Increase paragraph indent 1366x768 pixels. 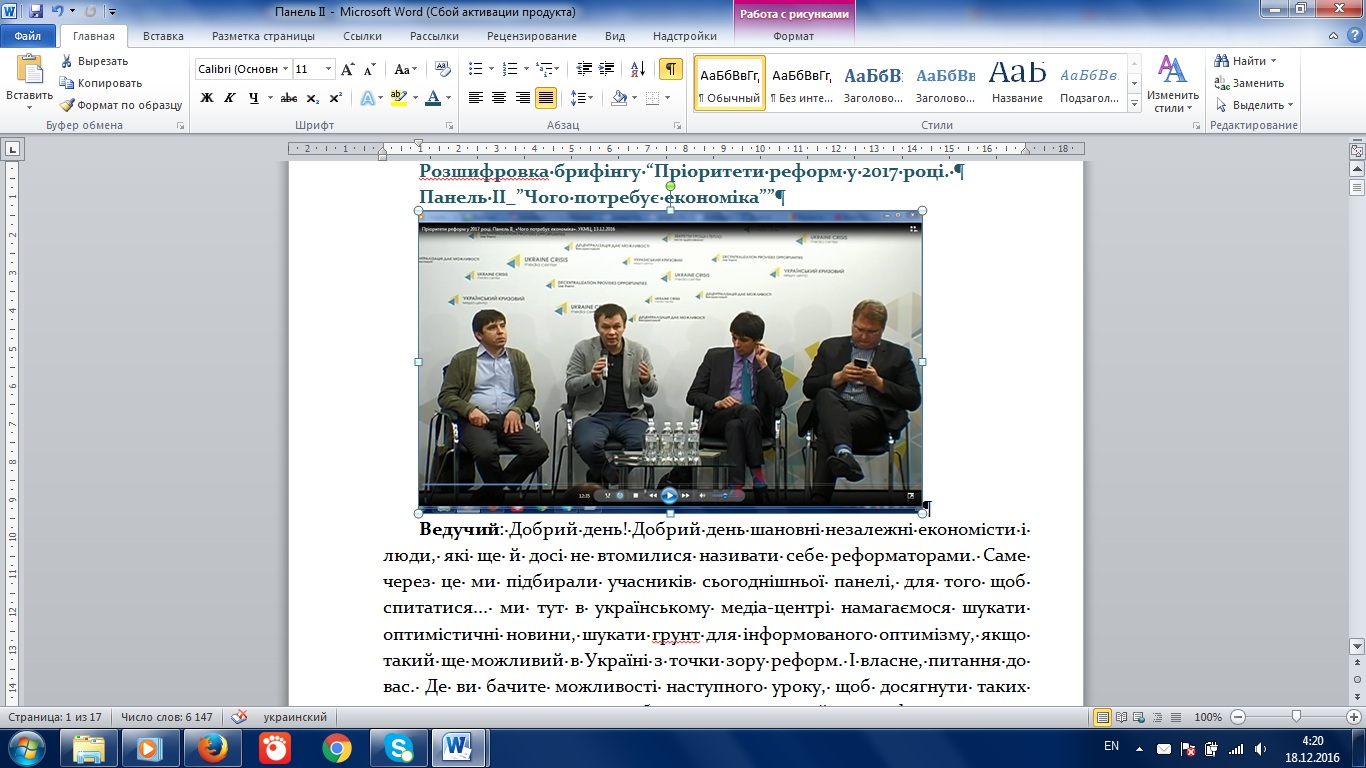click(x=608, y=69)
